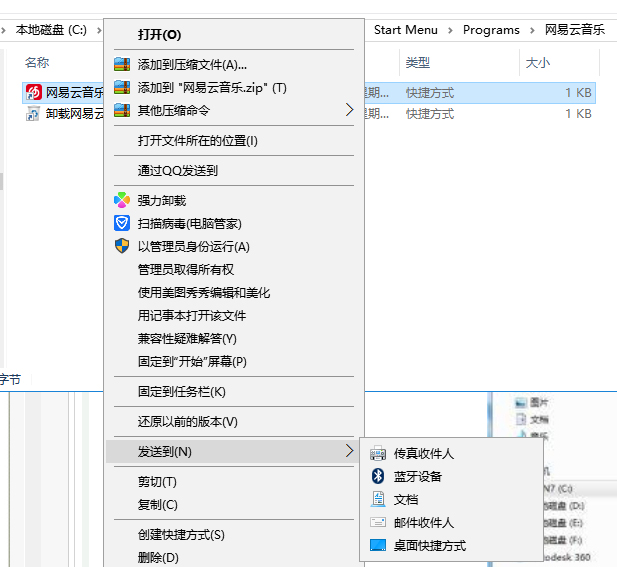Select 删除(D) menu entry

234,557
